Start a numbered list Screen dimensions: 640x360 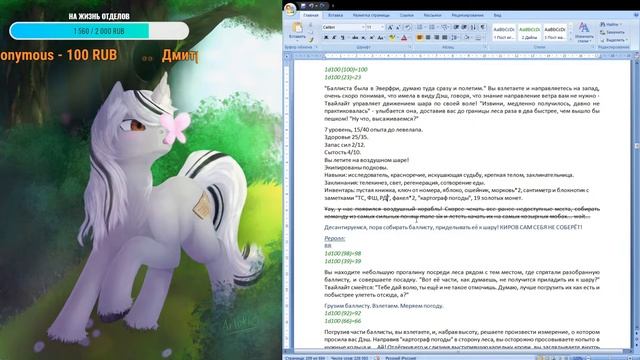point(432,27)
